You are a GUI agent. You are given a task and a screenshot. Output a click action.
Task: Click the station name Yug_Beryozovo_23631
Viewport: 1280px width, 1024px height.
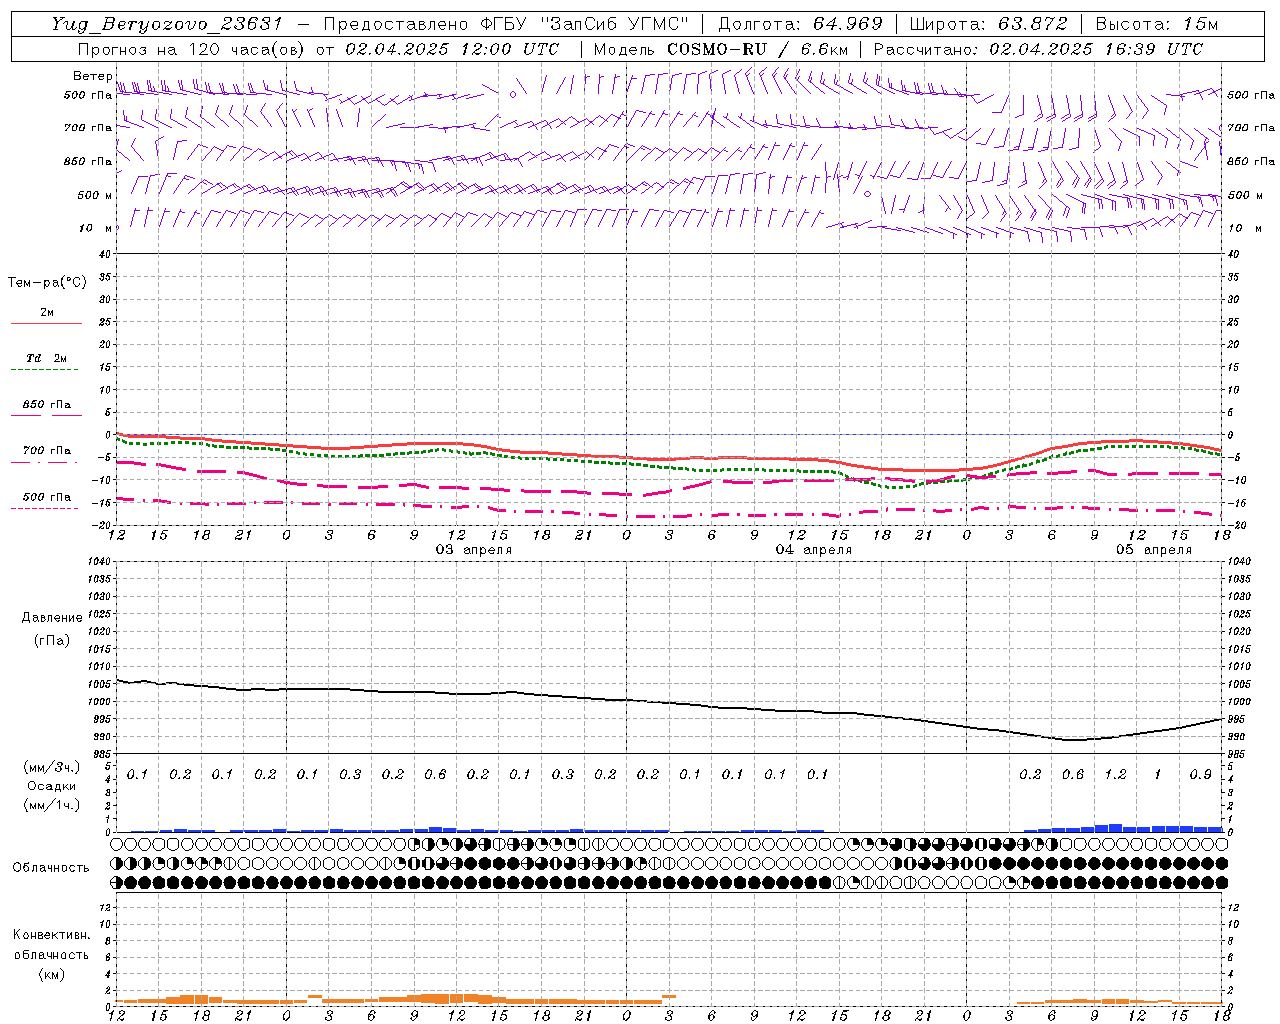click(x=167, y=24)
